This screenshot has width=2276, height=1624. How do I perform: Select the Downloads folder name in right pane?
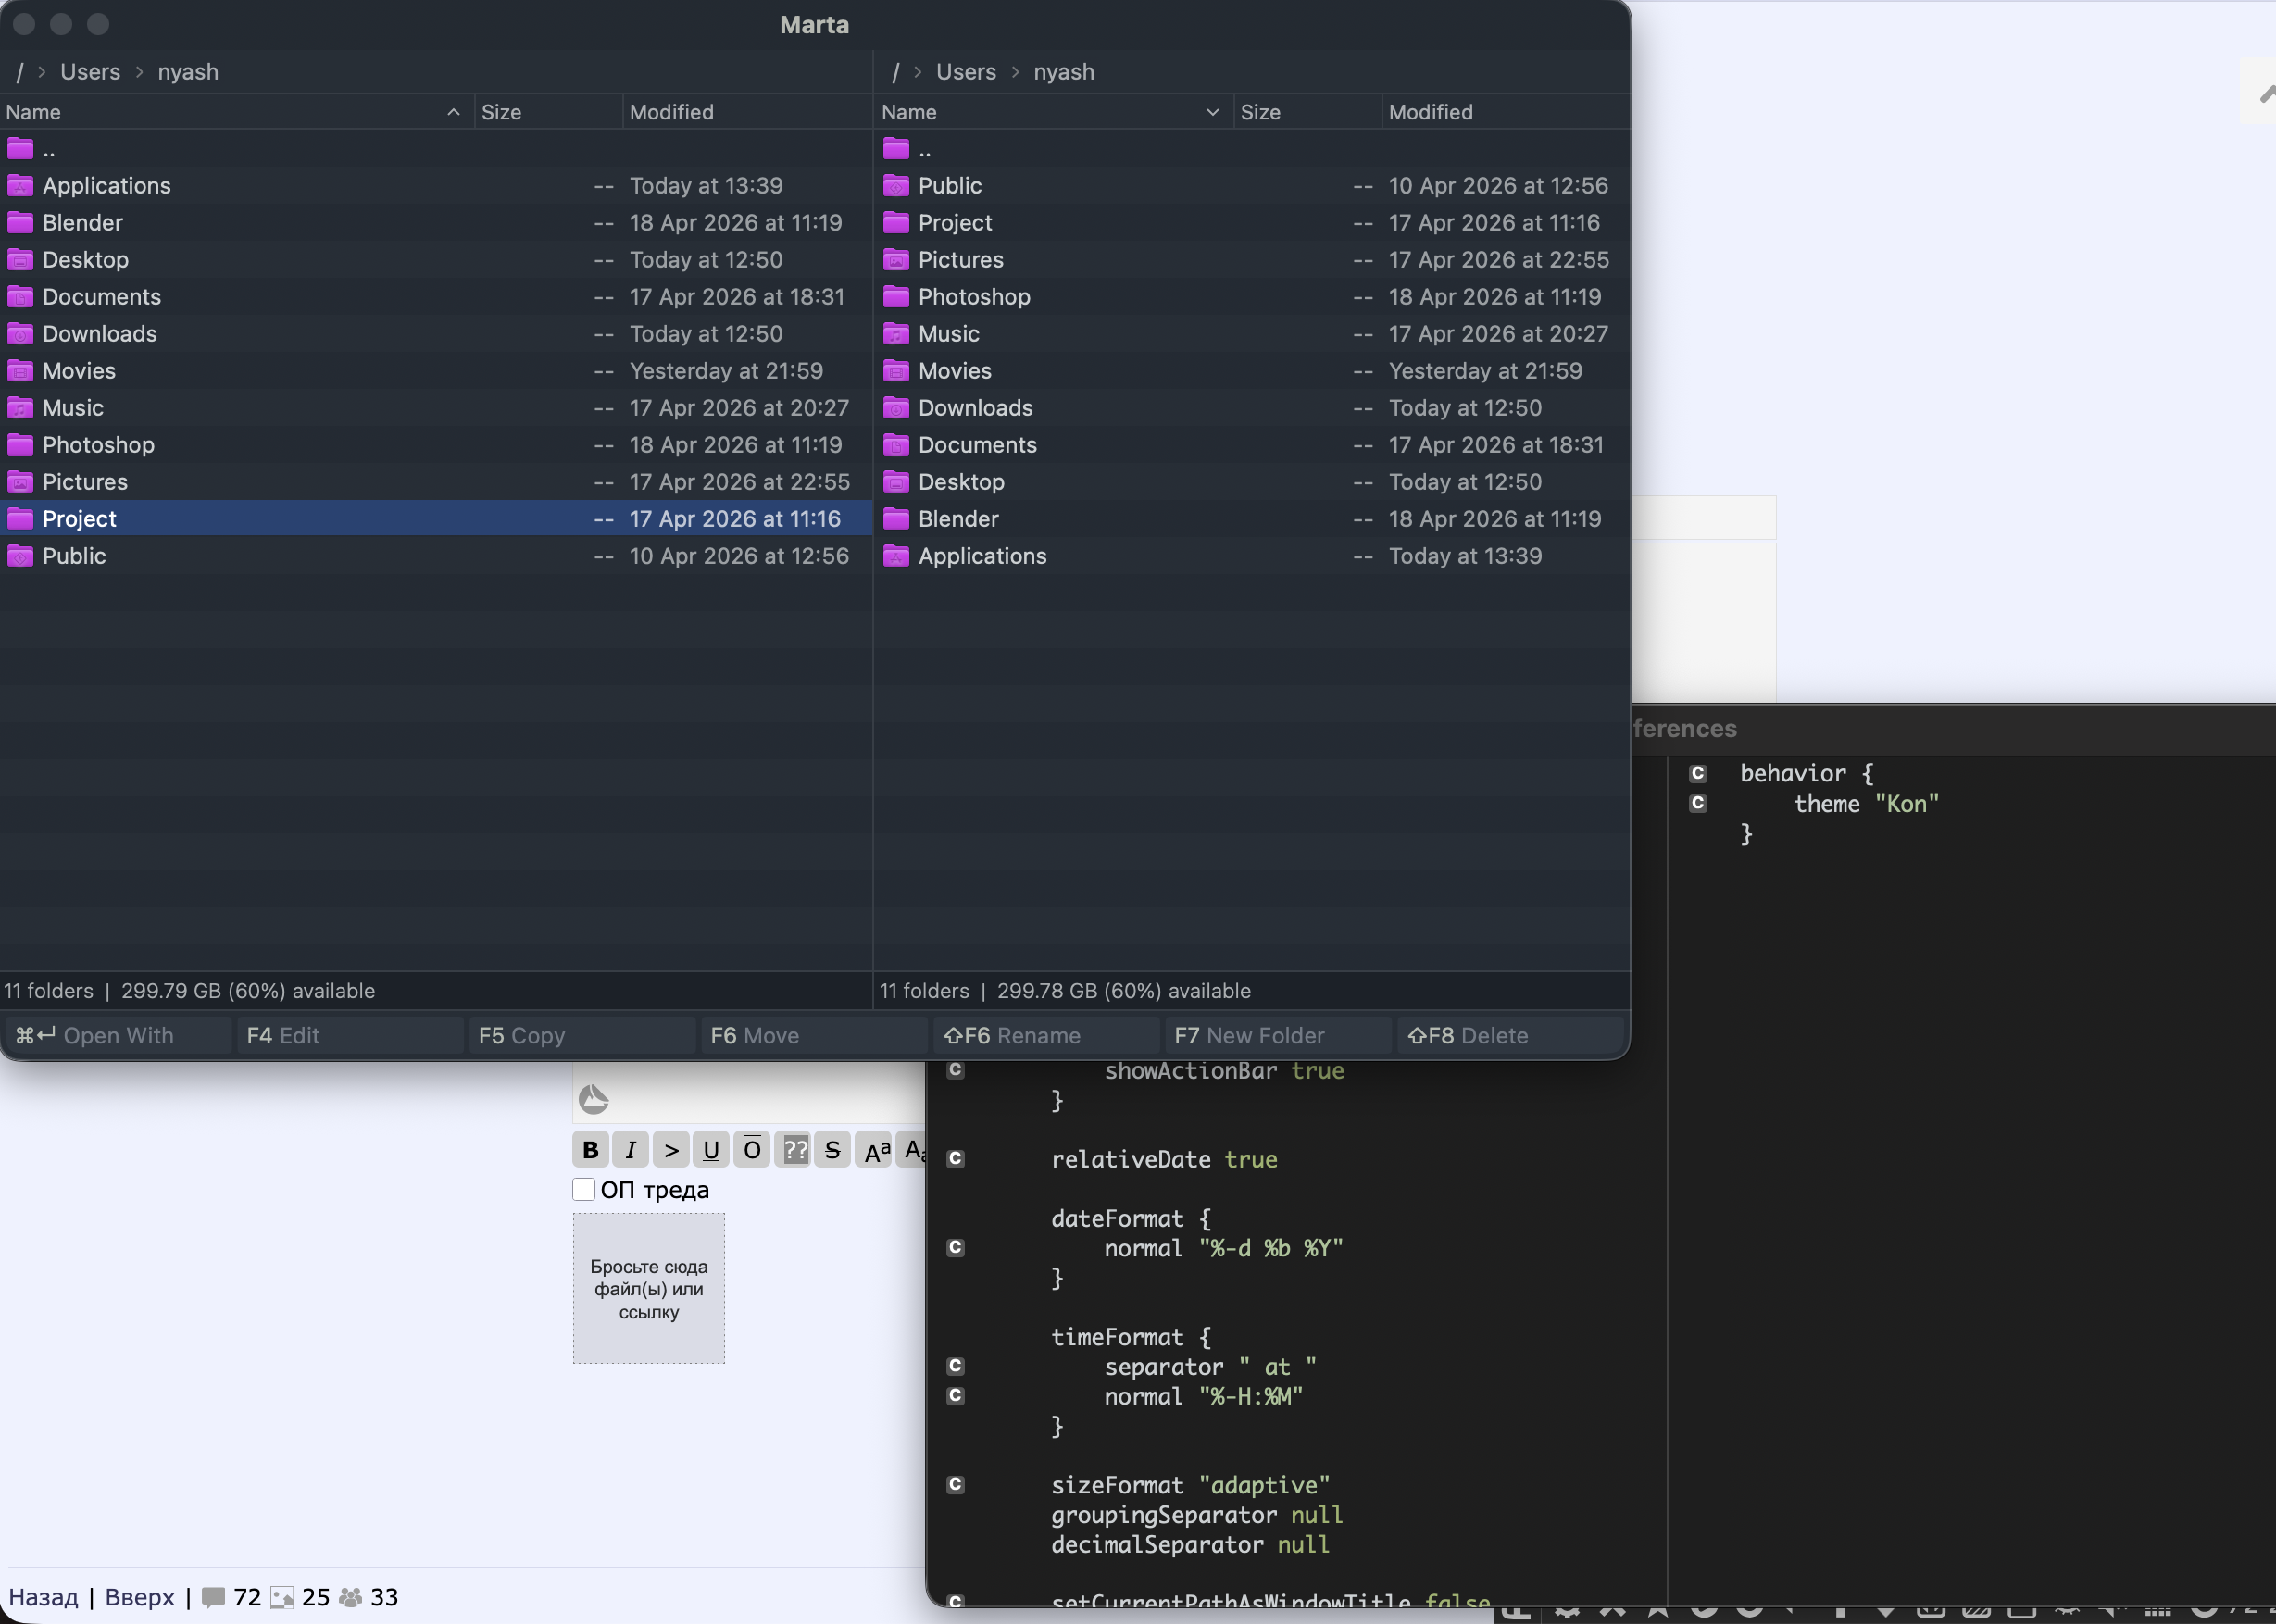975,408
